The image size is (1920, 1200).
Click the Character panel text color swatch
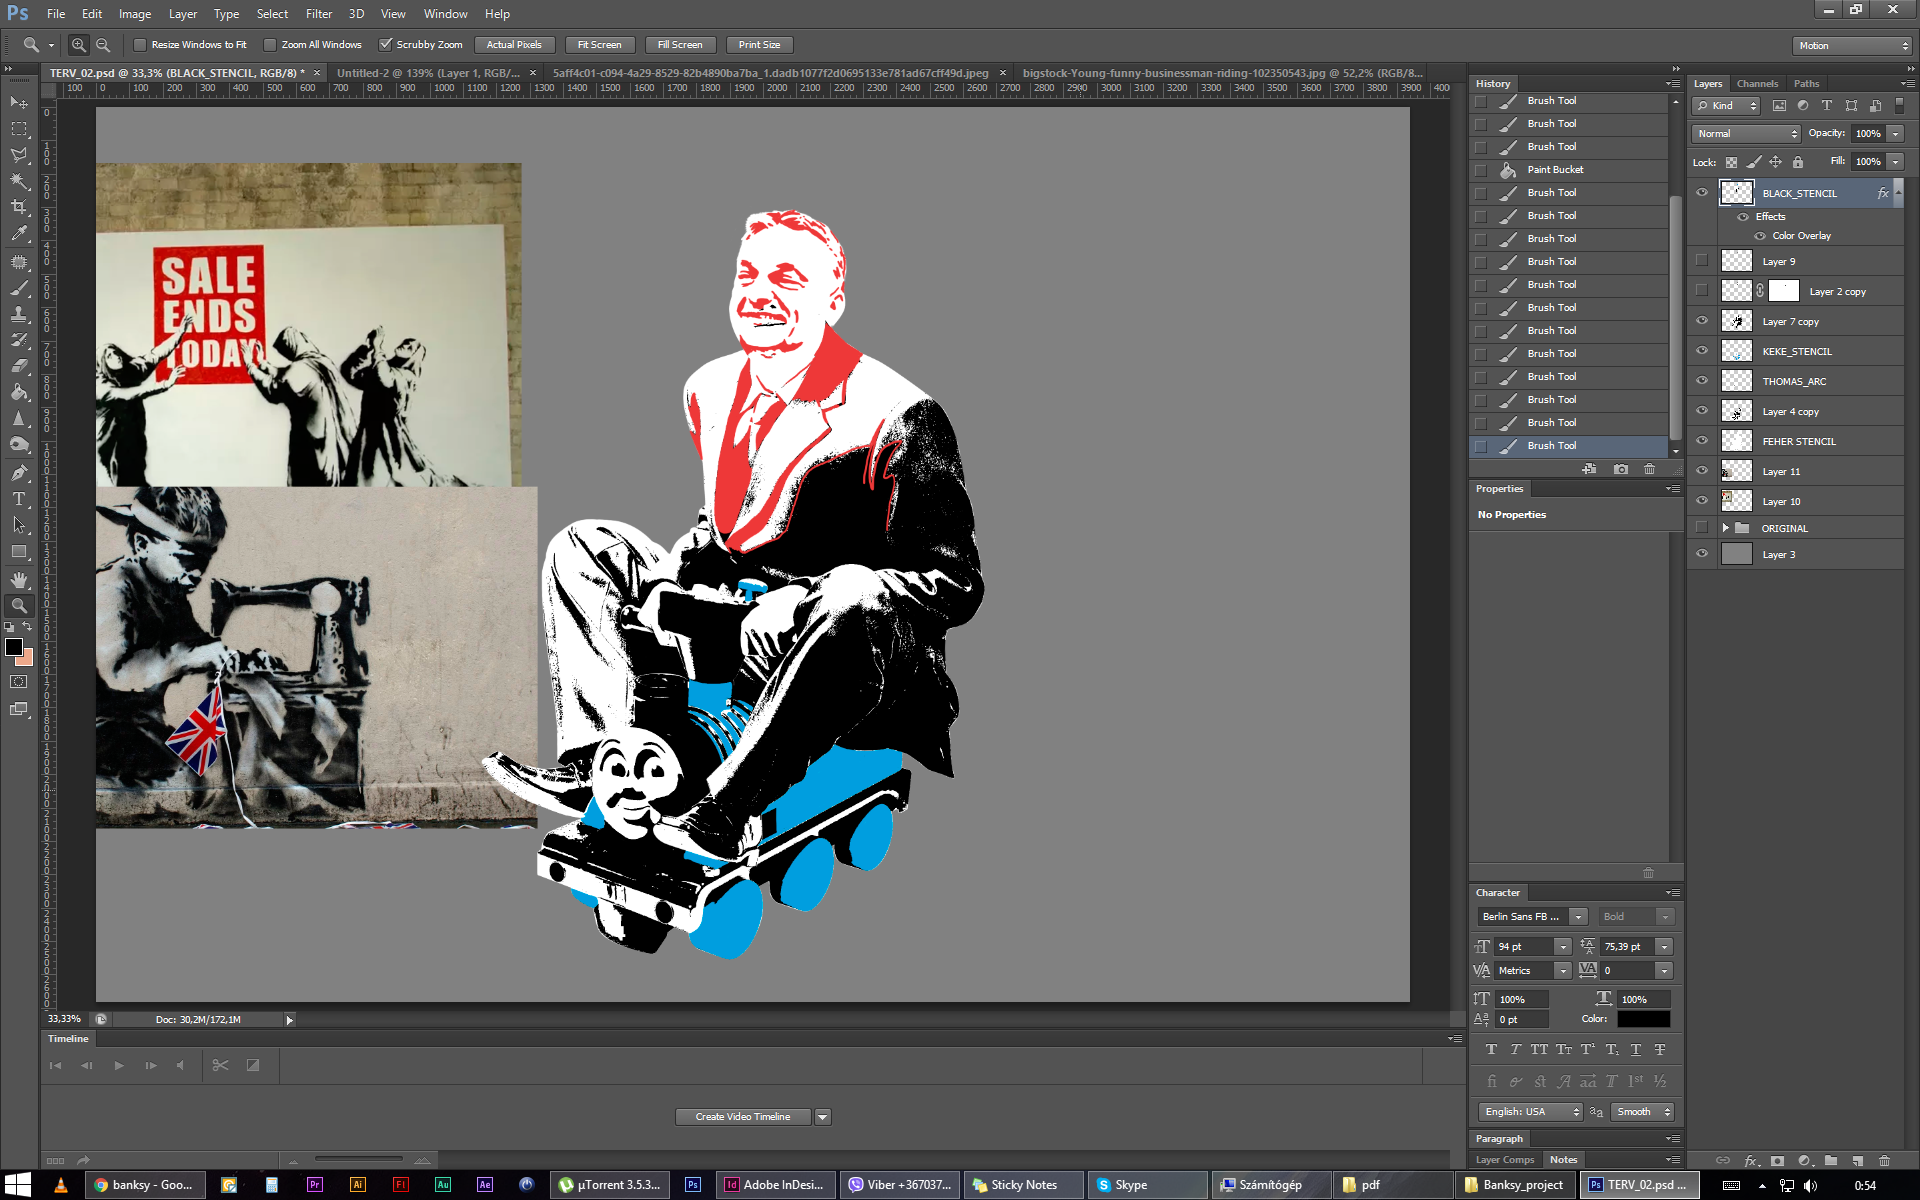(1644, 1019)
